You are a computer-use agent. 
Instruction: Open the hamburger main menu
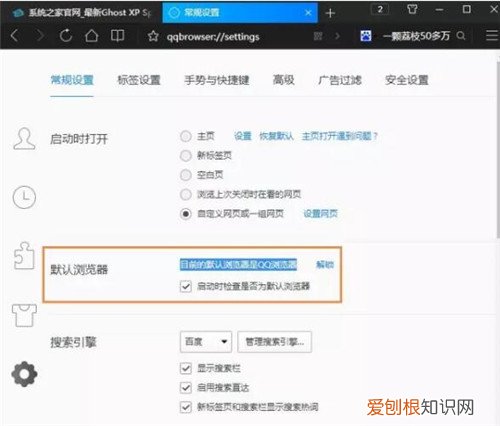(x=492, y=35)
